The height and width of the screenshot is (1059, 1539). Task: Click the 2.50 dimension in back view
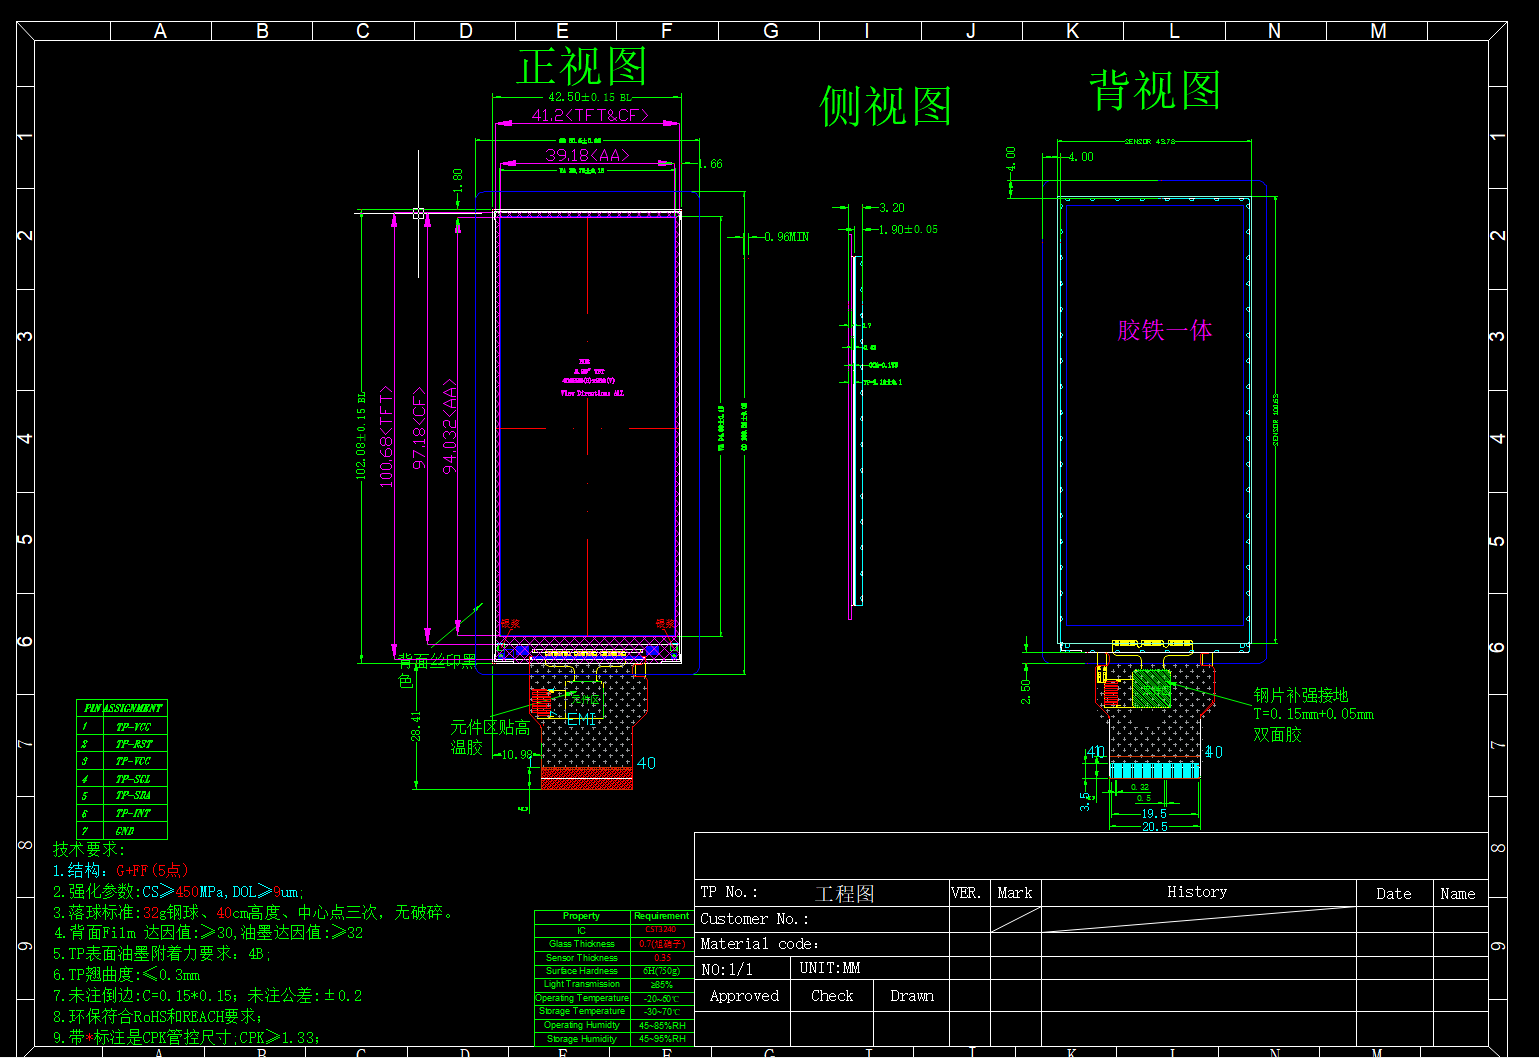click(1026, 692)
